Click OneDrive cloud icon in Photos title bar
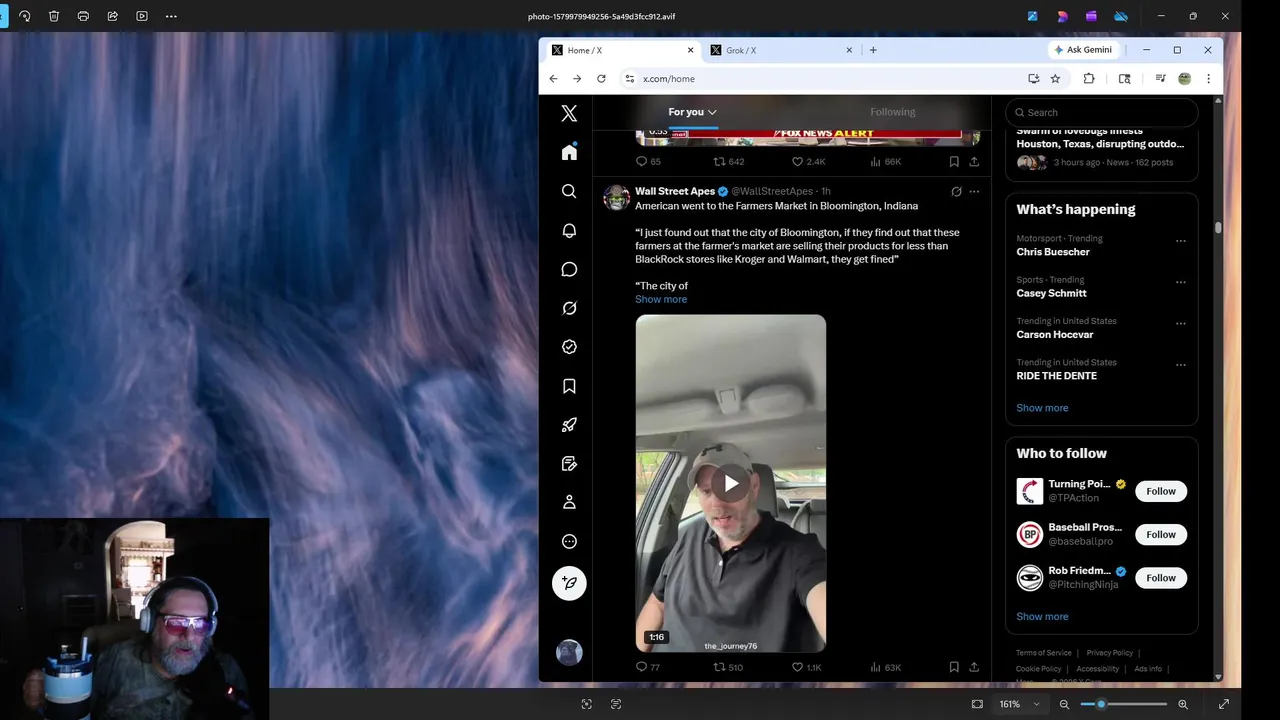1280x720 pixels. pyautogui.click(x=1121, y=16)
